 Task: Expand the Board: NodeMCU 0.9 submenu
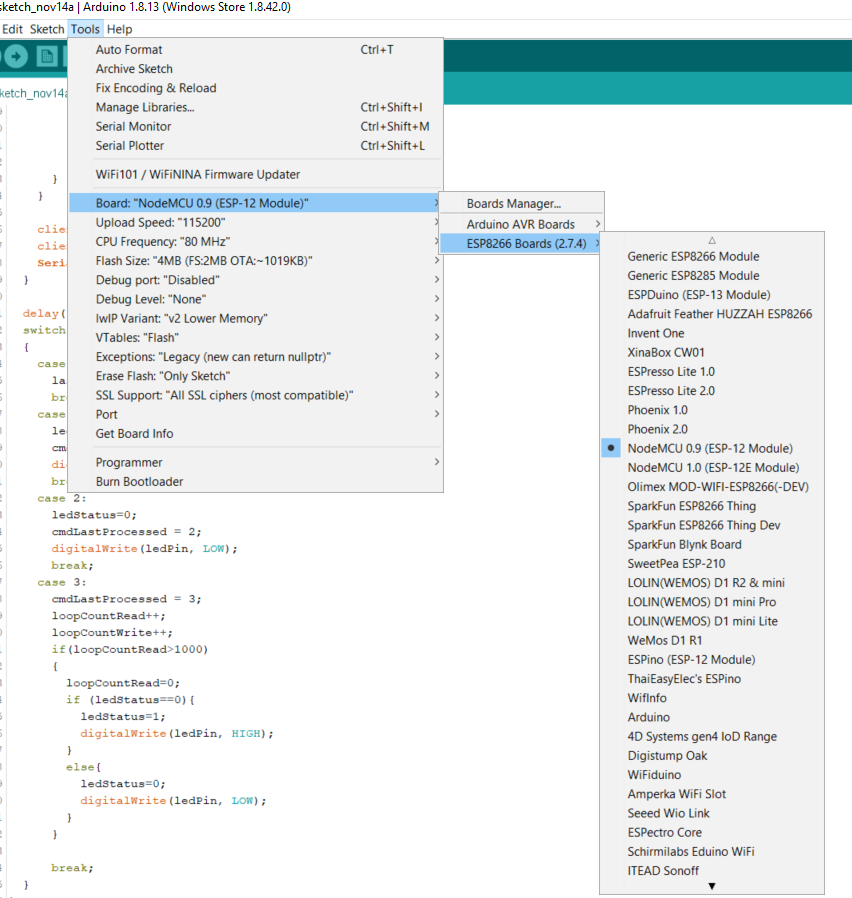coord(256,203)
